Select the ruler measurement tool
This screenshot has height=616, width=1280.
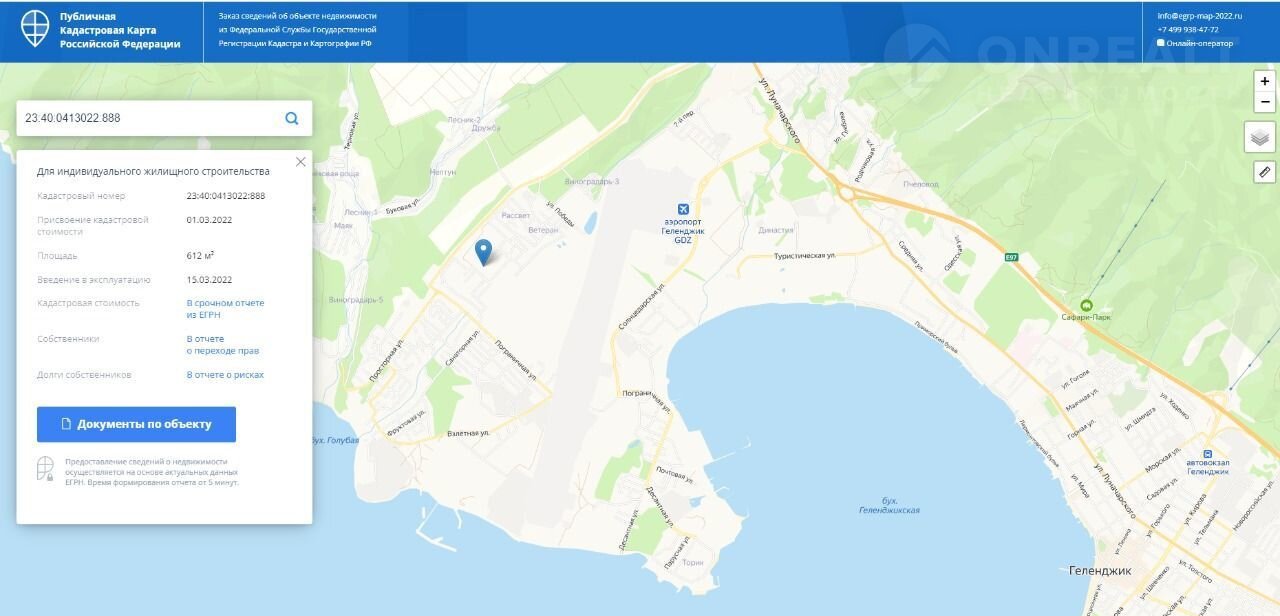pyautogui.click(x=1264, y=172)
